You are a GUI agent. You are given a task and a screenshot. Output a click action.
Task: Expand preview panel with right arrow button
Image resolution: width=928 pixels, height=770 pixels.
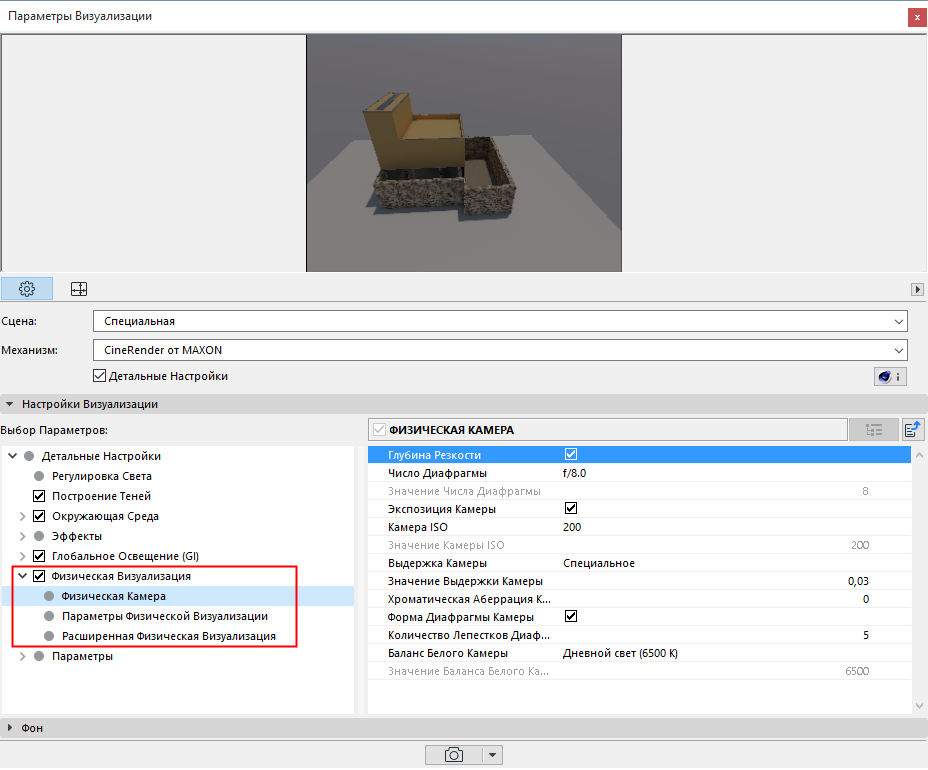tap(917, 289)
